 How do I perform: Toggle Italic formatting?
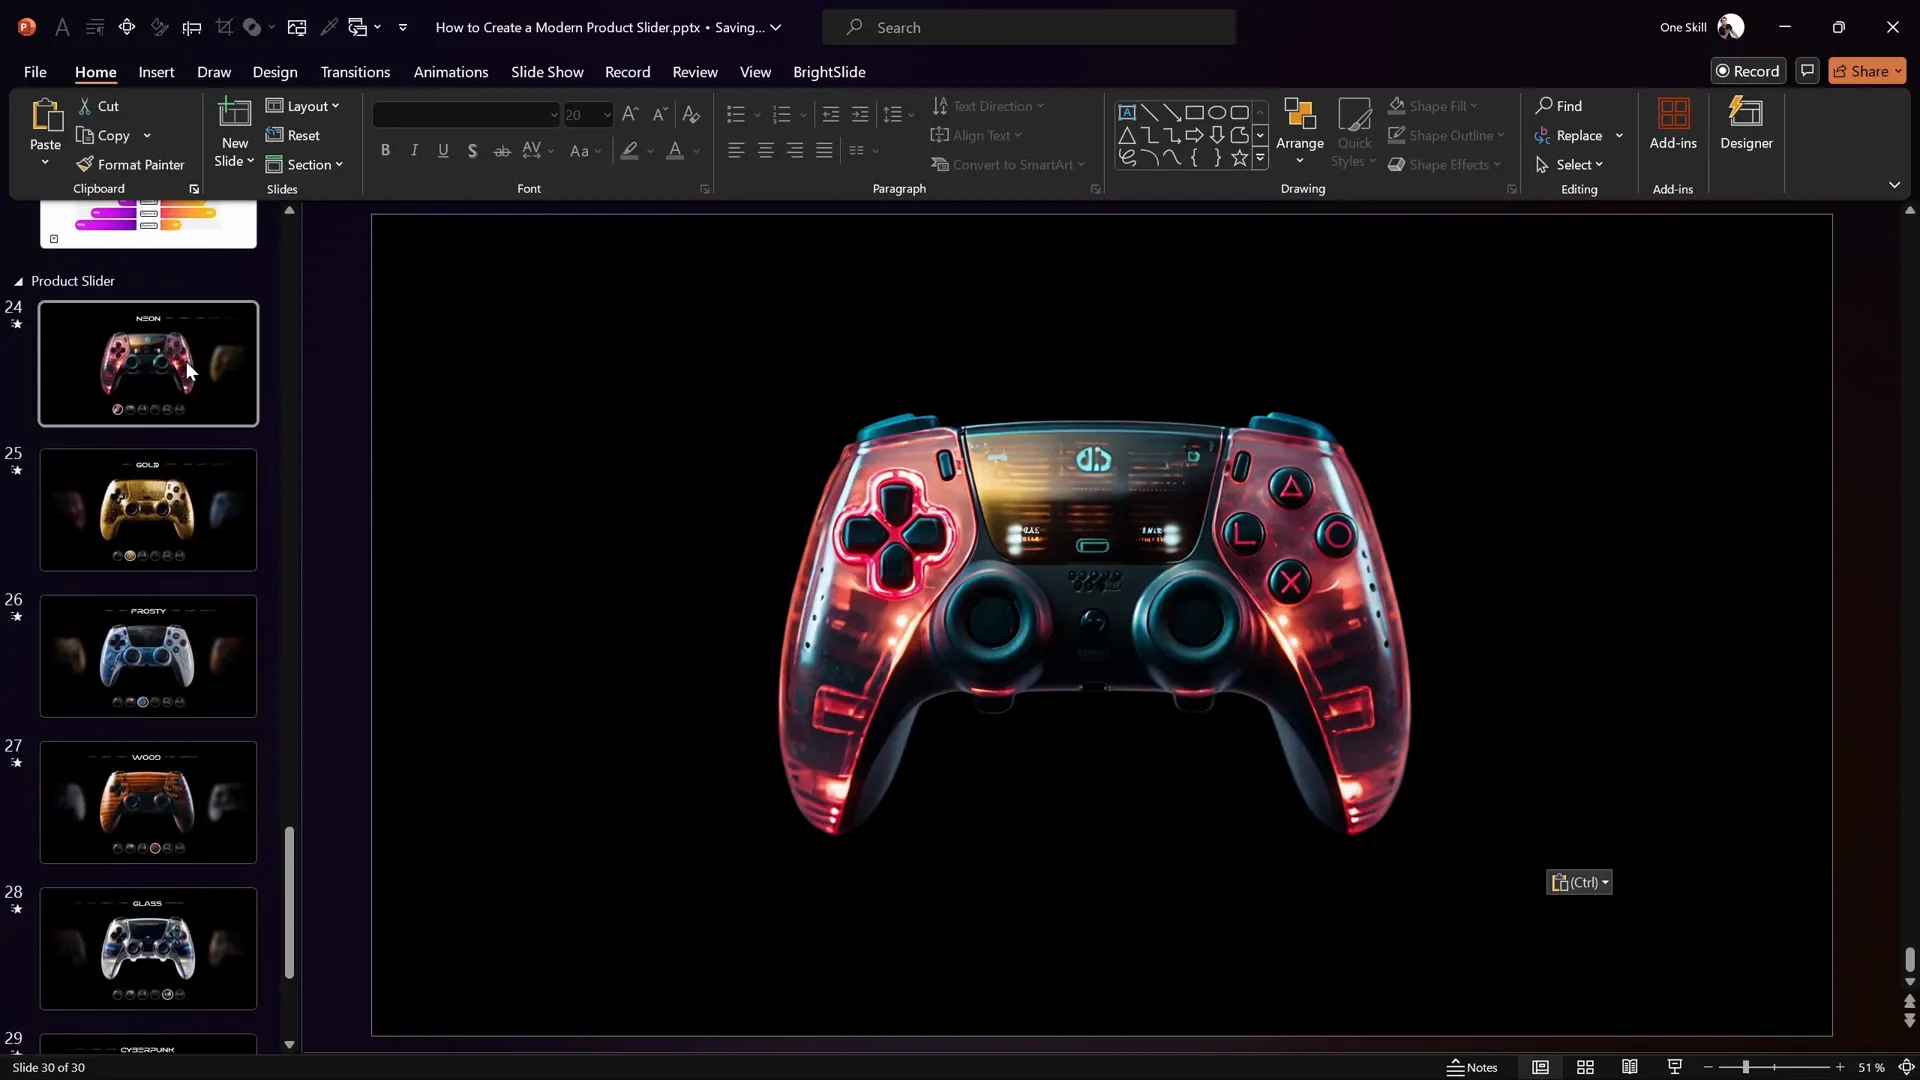point(414,150)
